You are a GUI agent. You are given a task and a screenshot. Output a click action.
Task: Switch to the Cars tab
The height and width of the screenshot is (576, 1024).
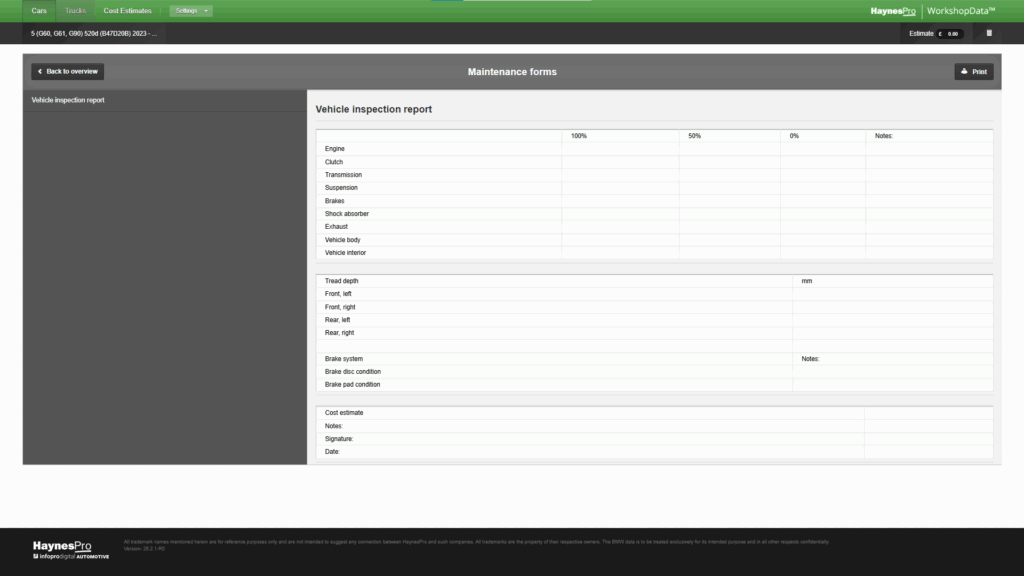(39, 11)
